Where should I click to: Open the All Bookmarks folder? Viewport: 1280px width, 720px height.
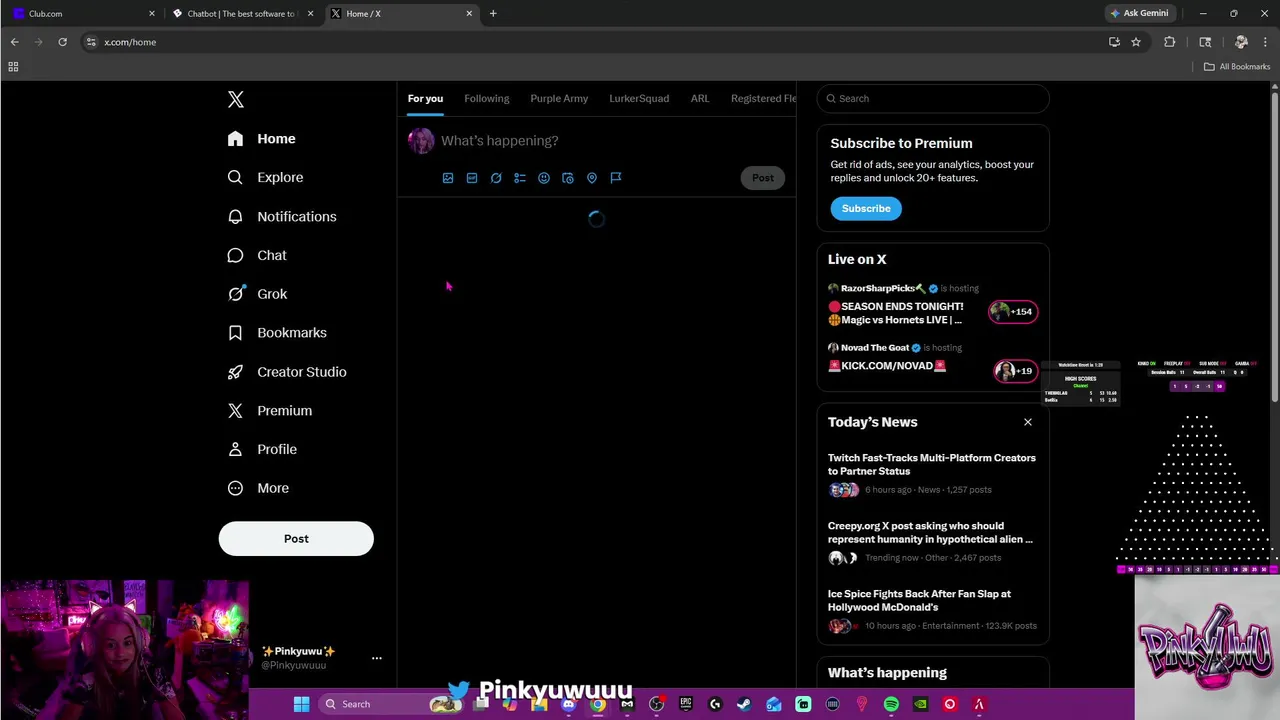coord(1237,67)
